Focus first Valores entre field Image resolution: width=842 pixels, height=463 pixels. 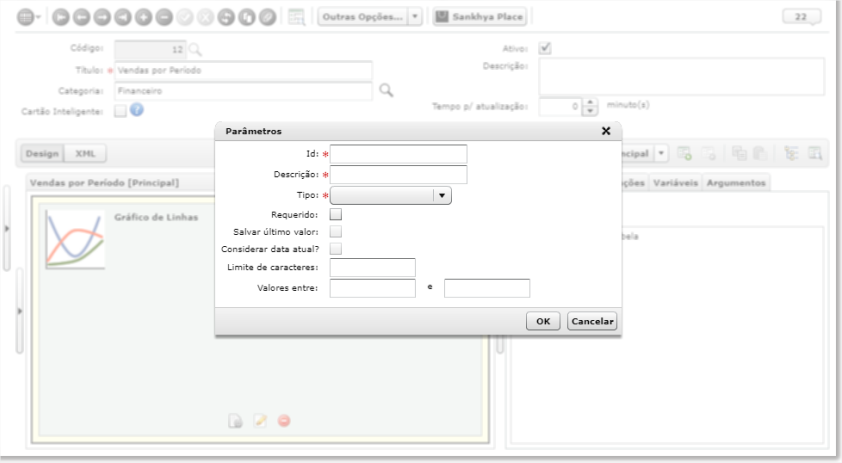[x=373, y=288]
